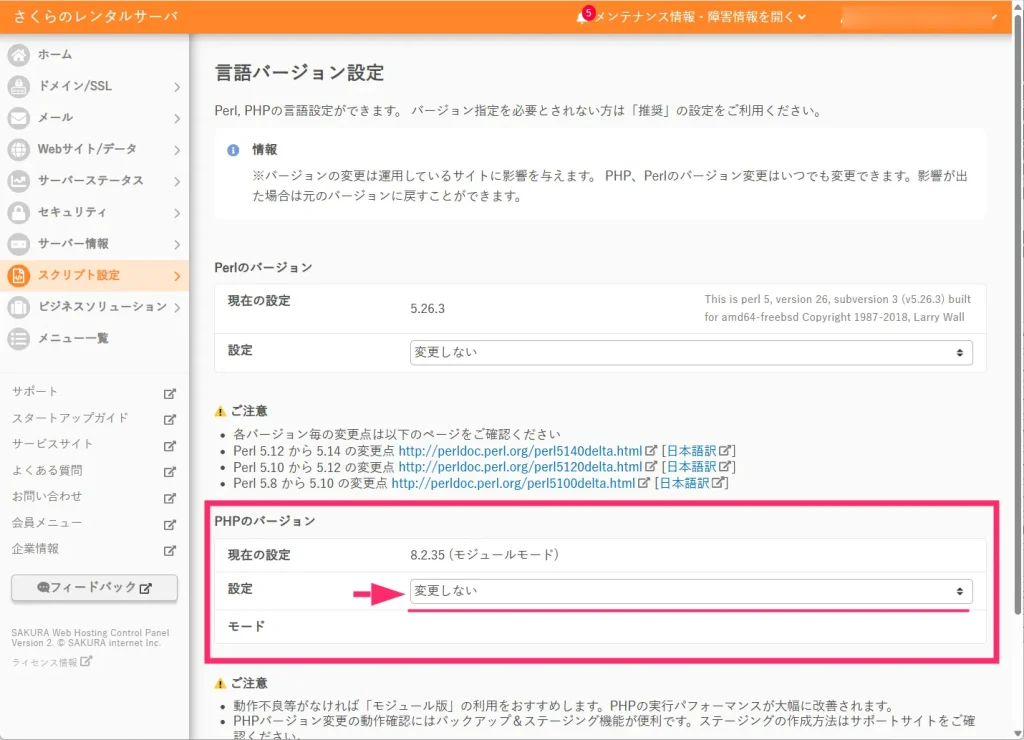Click the Web site/data globe icon
The height and width of the screenshot is (740, 1024).
(18, 149)
